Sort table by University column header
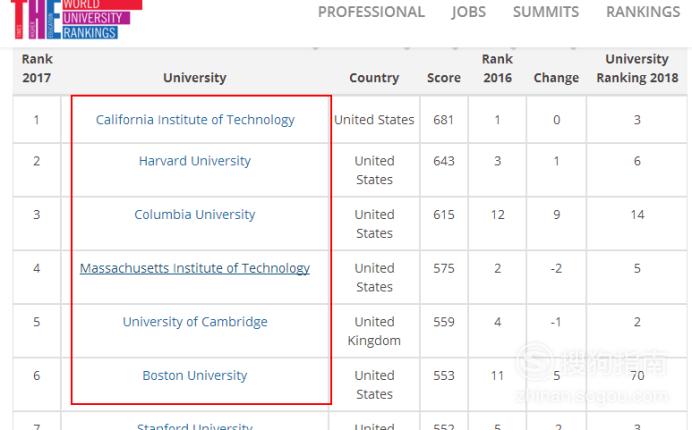692x430 pixels. 195,78
